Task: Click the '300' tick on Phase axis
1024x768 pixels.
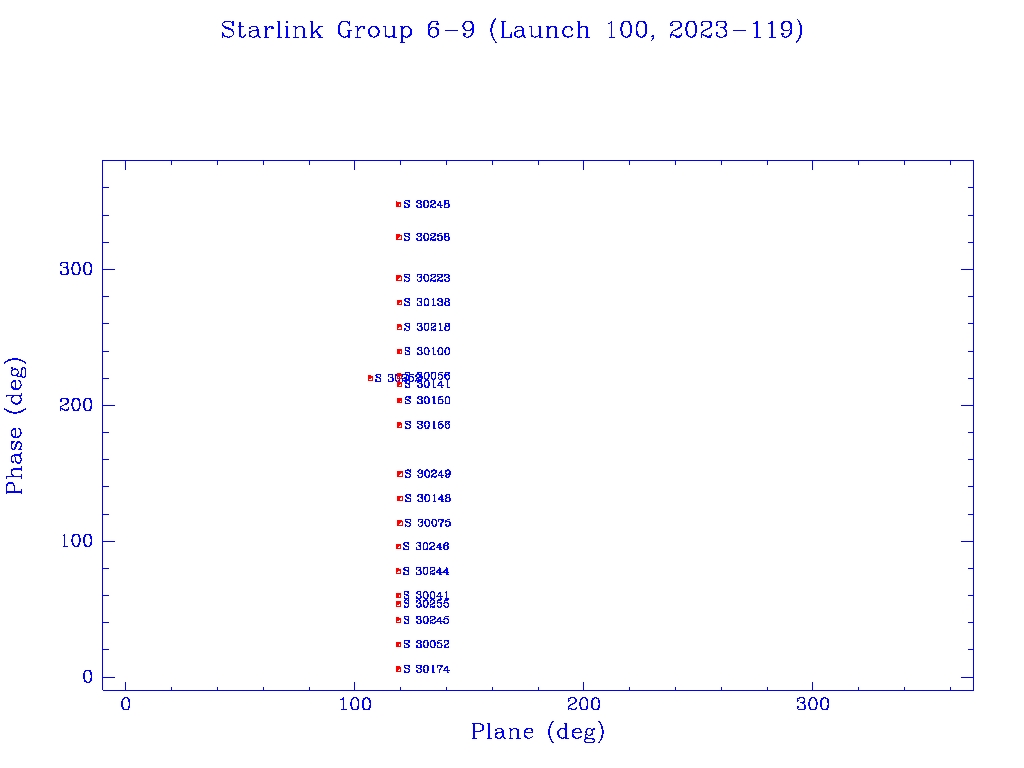Action: (x=76, y=269)
